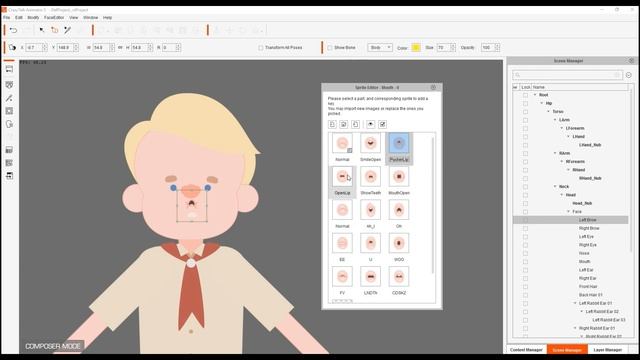
Task: Click the X position input field
Action: point(33,48)
